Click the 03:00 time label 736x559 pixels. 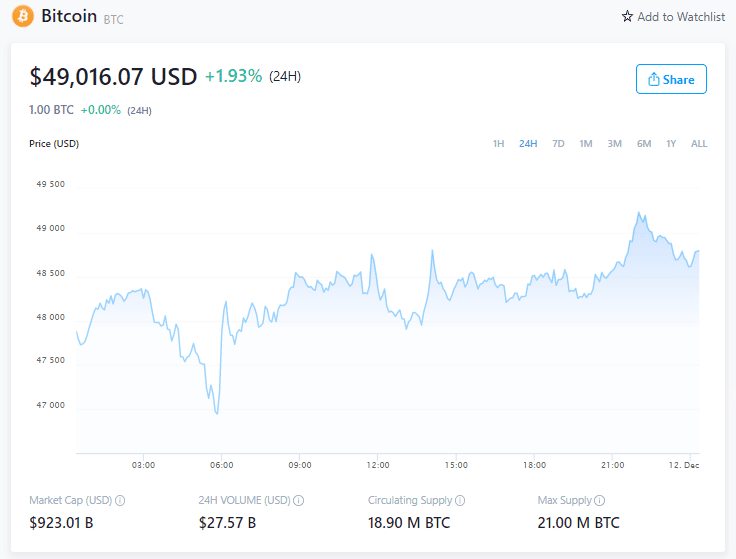pyautogui.click(x=143, y=465)
